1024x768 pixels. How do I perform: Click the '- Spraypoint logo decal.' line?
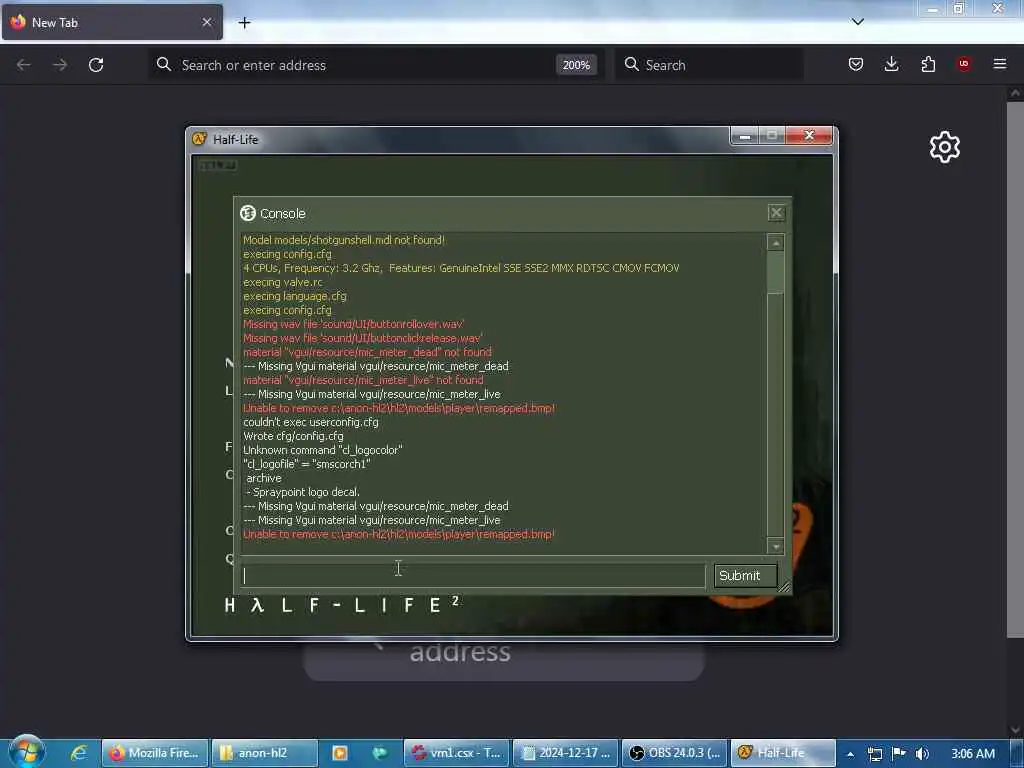pos(302,492)
